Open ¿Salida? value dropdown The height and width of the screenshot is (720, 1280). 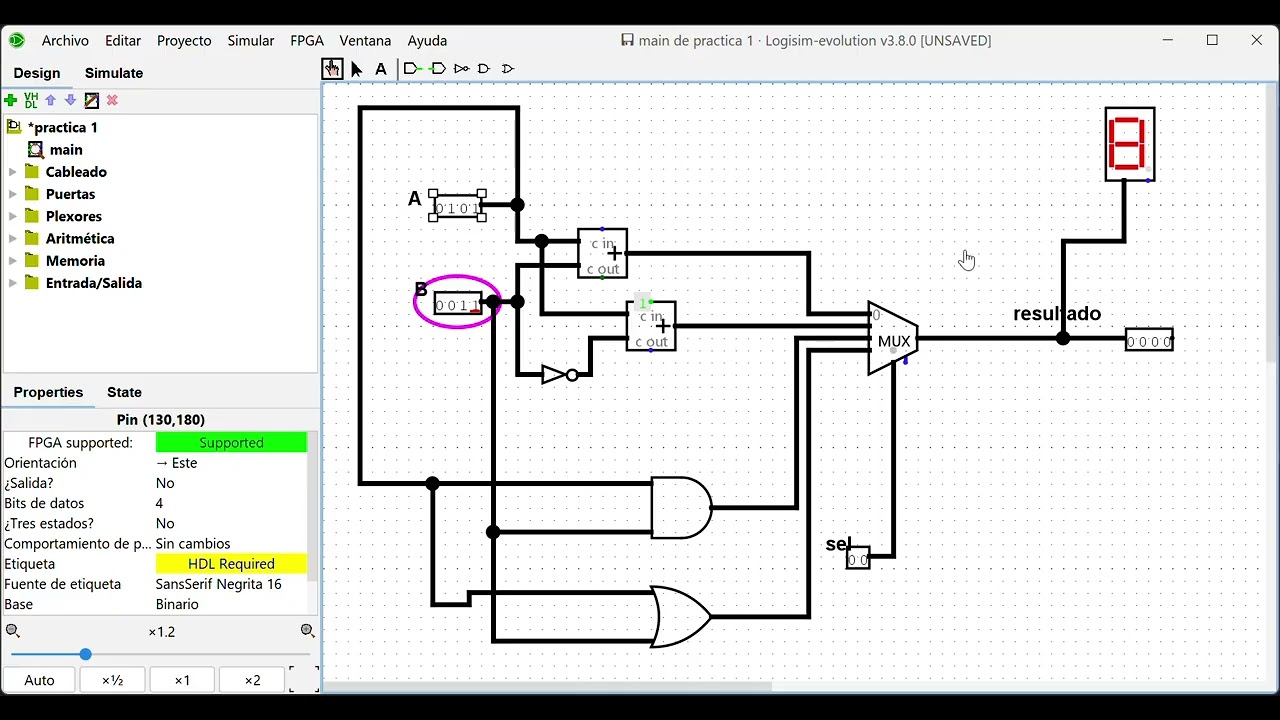[231, 483]
